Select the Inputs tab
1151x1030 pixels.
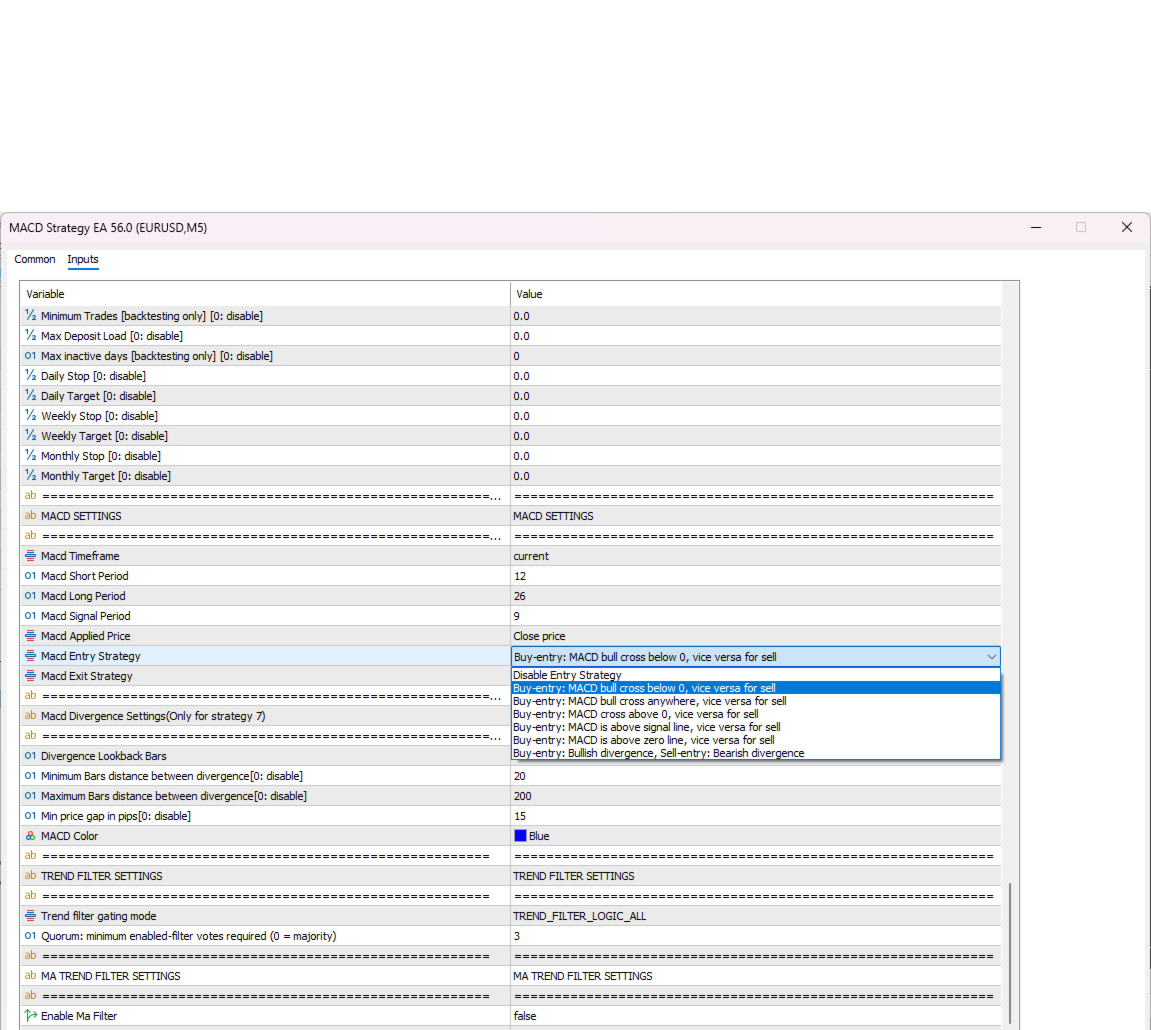point(83,259)
